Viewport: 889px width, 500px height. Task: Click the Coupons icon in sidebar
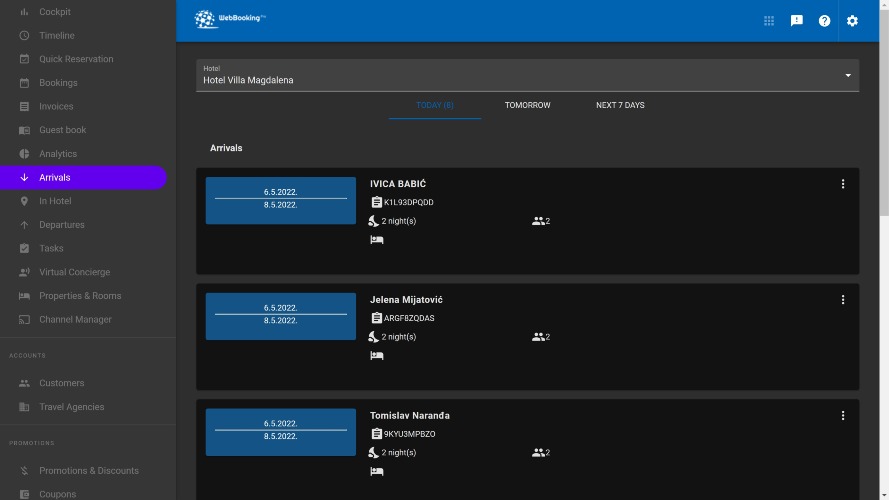24,494
